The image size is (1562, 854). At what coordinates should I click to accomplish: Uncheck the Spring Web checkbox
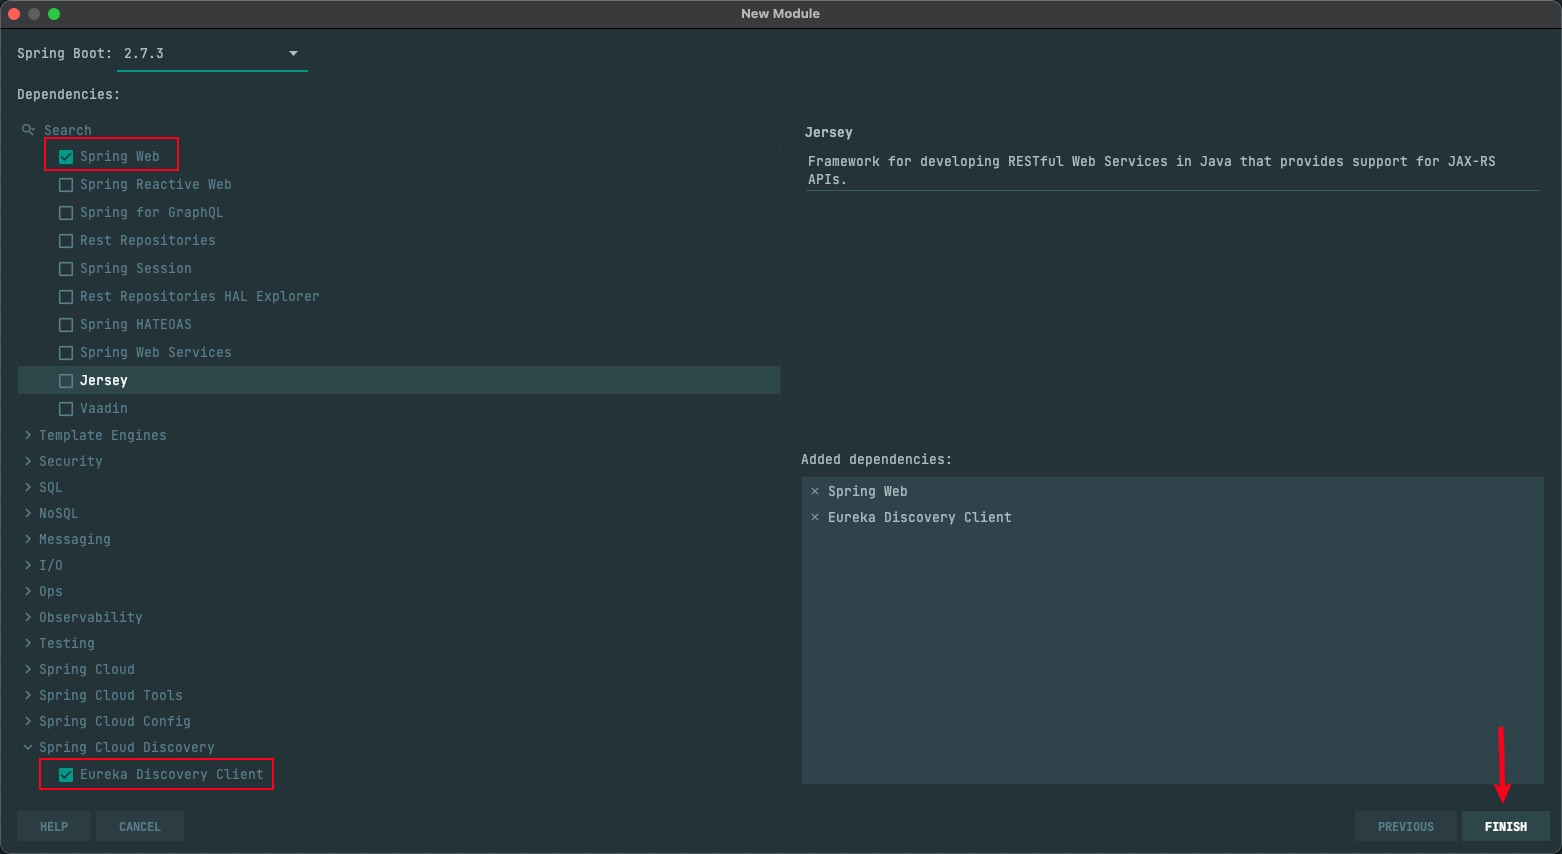[x=66, y=157]
